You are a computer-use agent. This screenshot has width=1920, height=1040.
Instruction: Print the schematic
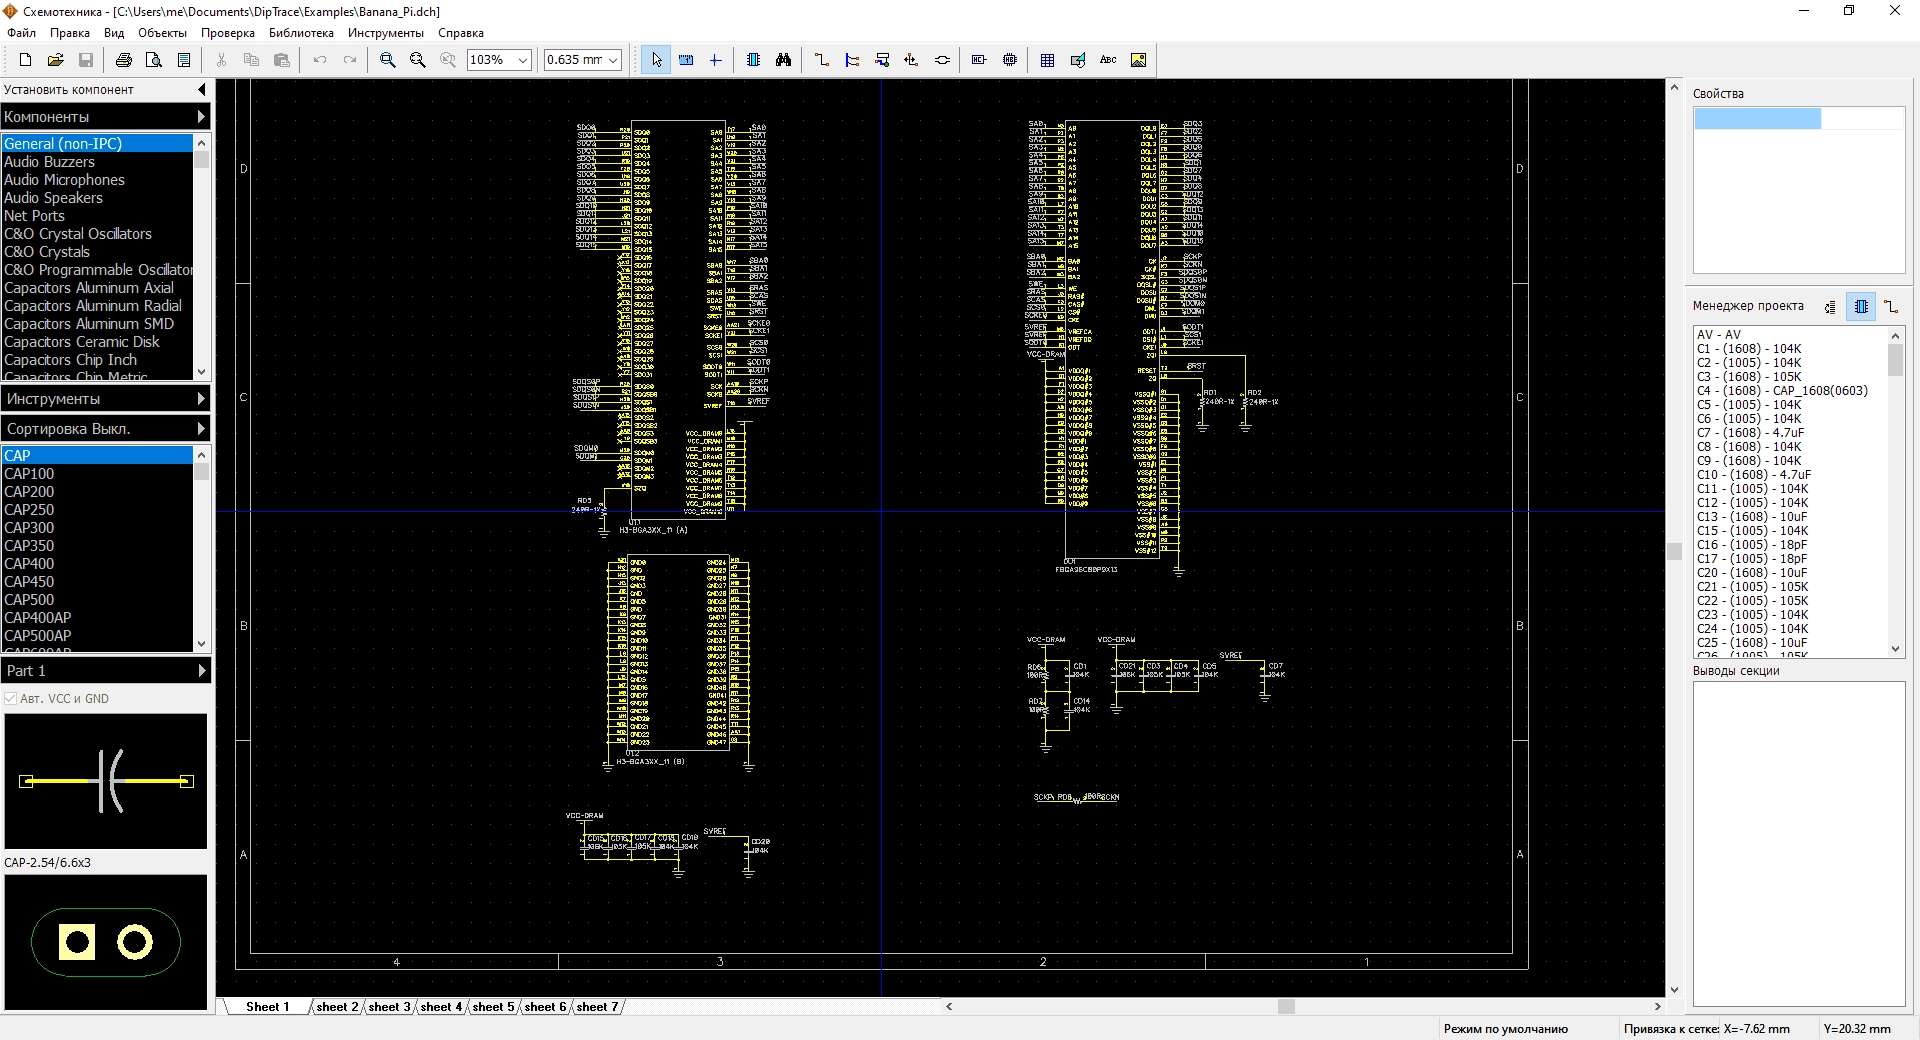[124, 60]
